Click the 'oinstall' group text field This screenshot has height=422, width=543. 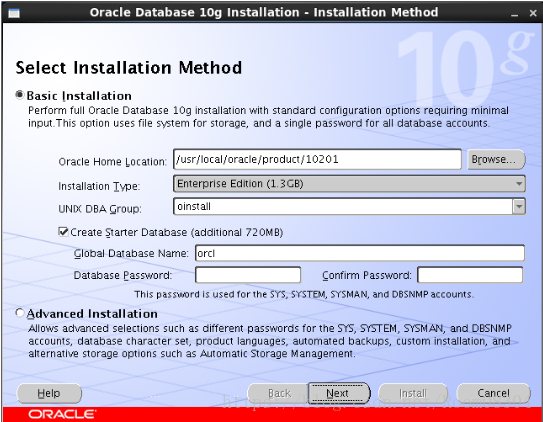coord(343,207)
